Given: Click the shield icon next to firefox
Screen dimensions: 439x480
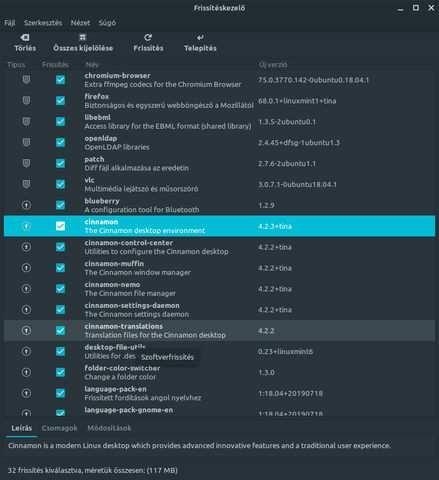Looking at the screenshot, I should coord(26,101).
